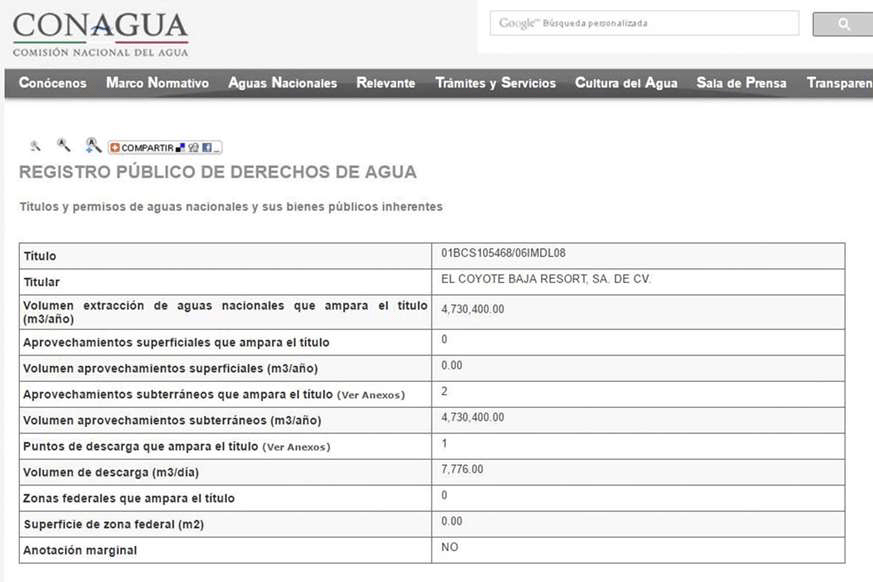The height and width of the screenshot is (582, 873).
Task: Open the Conócenos menu
Action: click(x=53, y=84)
